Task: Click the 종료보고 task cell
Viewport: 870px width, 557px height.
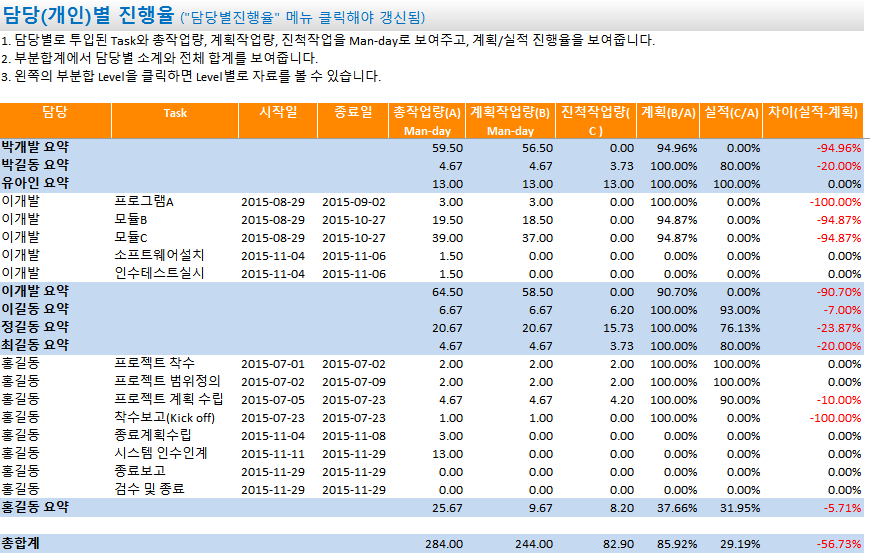Action: [140, 472]
